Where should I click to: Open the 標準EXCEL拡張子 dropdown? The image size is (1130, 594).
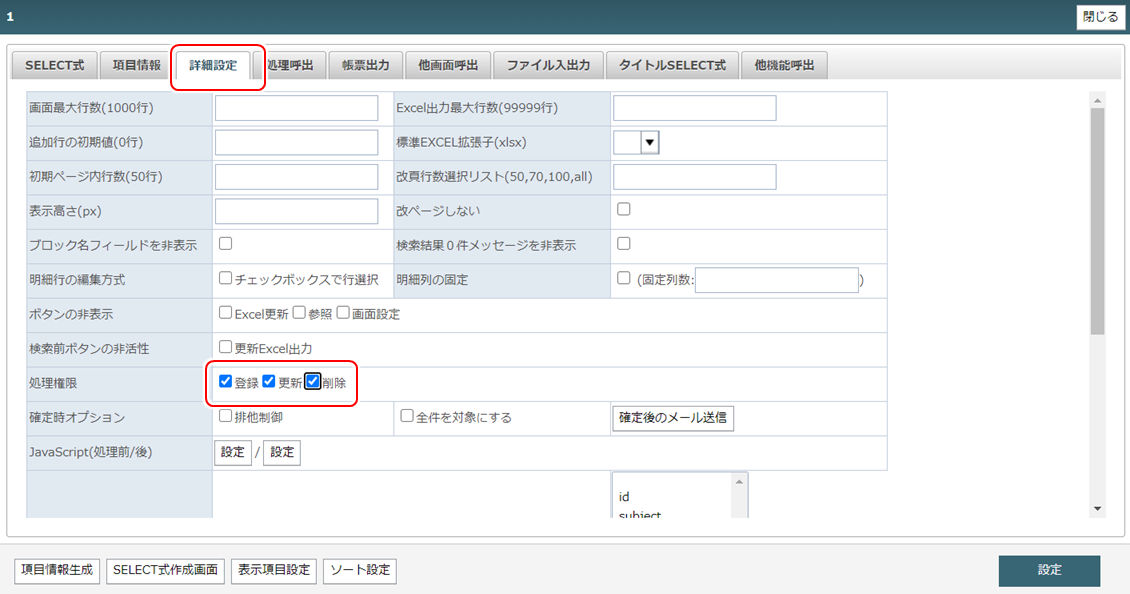(x=636, y=143)
